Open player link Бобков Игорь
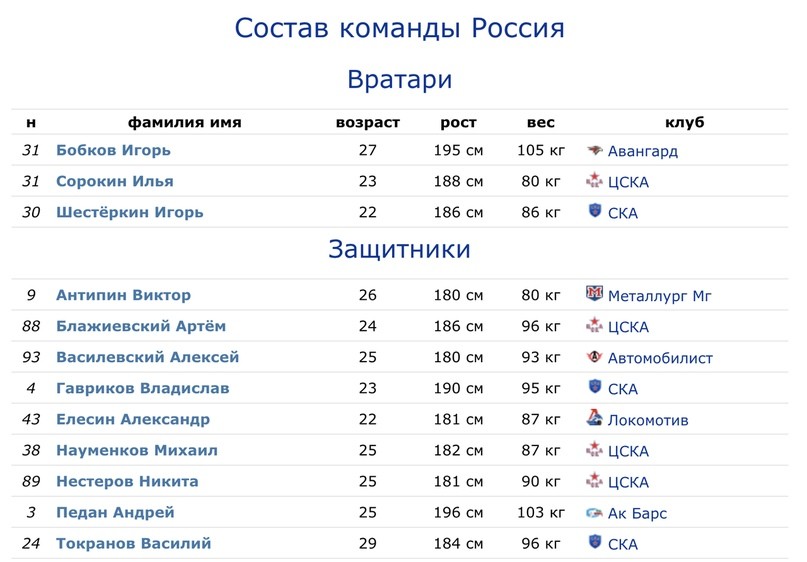The height and width of the screenshot is (562, 807). 113,150
